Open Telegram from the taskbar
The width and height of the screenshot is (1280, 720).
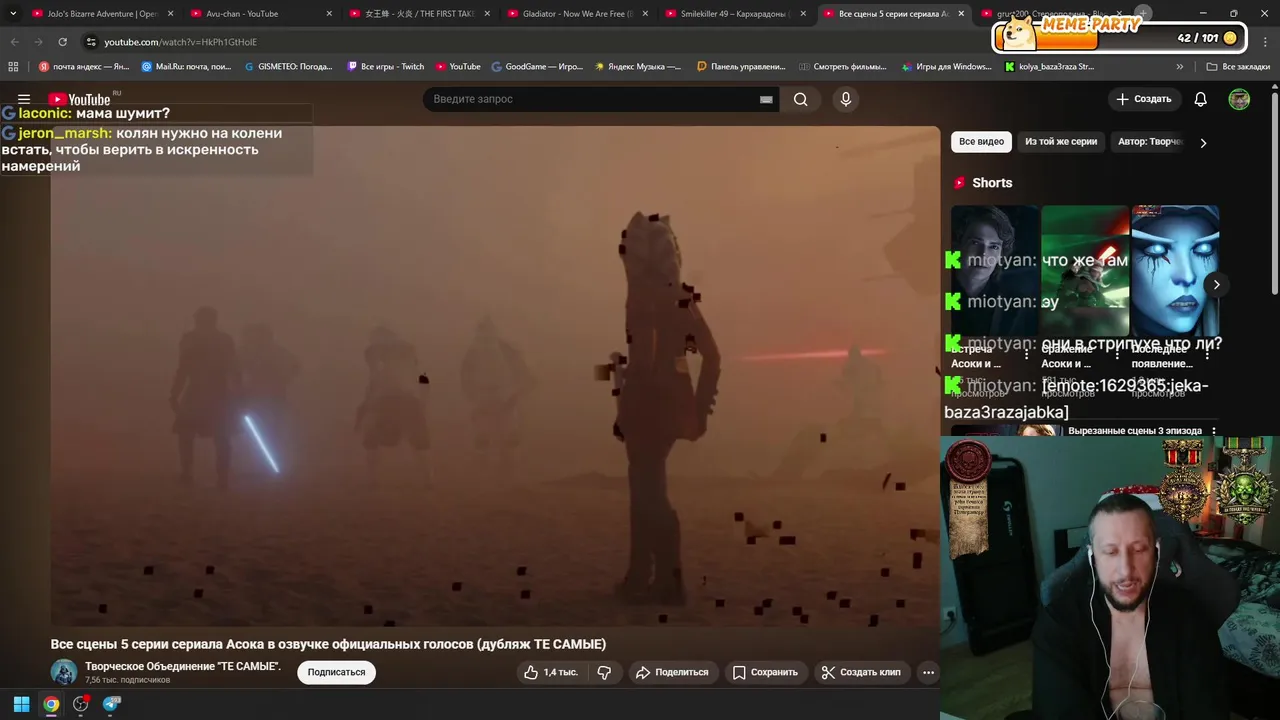click(x=111, y=704)
